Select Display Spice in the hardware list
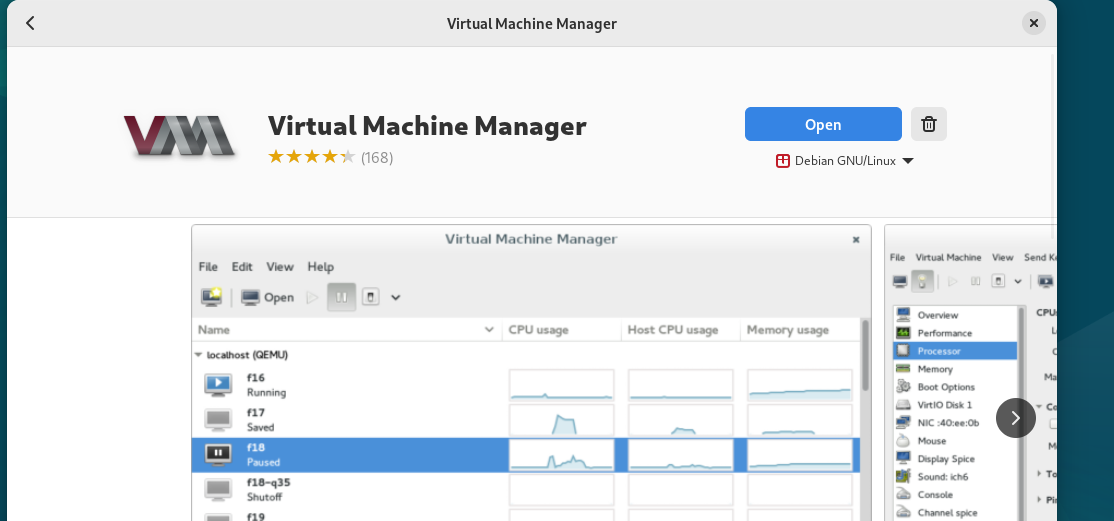 pos(955,458)
